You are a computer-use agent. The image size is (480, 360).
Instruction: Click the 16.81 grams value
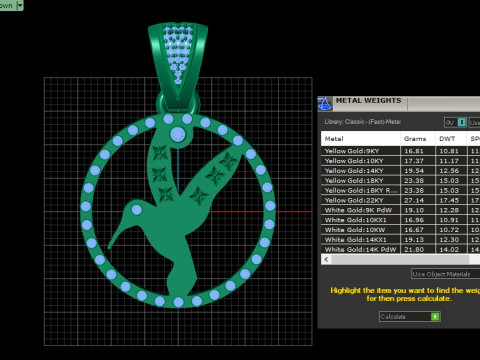414,151
